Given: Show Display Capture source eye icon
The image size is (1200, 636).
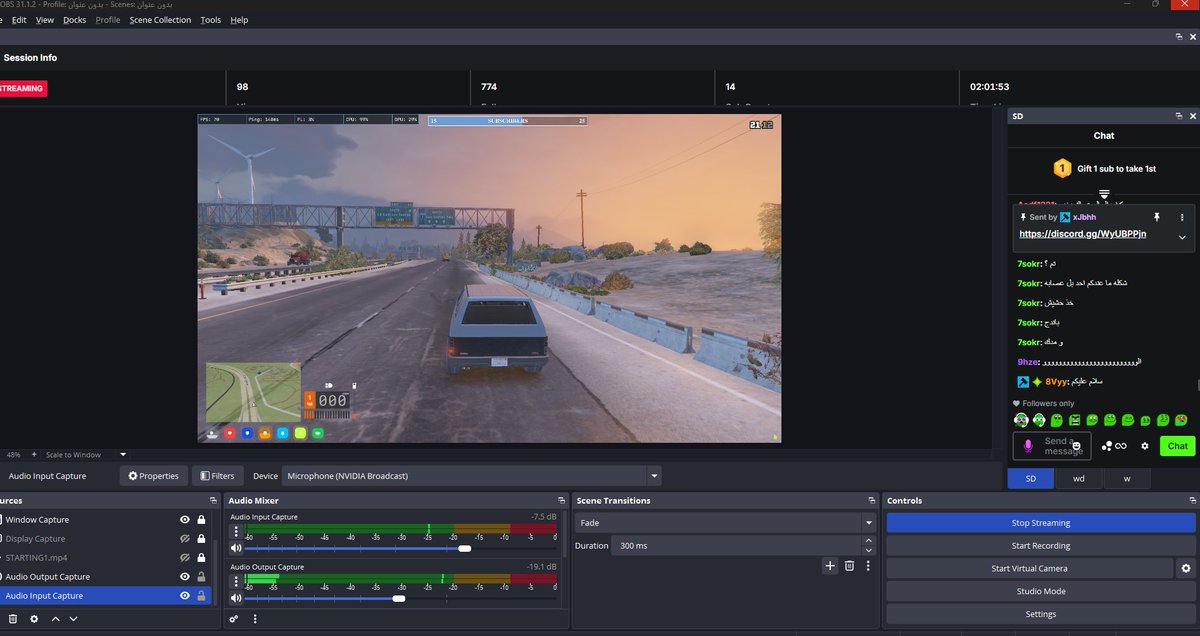Looking at the screenshot, I should tap(185, 539).
